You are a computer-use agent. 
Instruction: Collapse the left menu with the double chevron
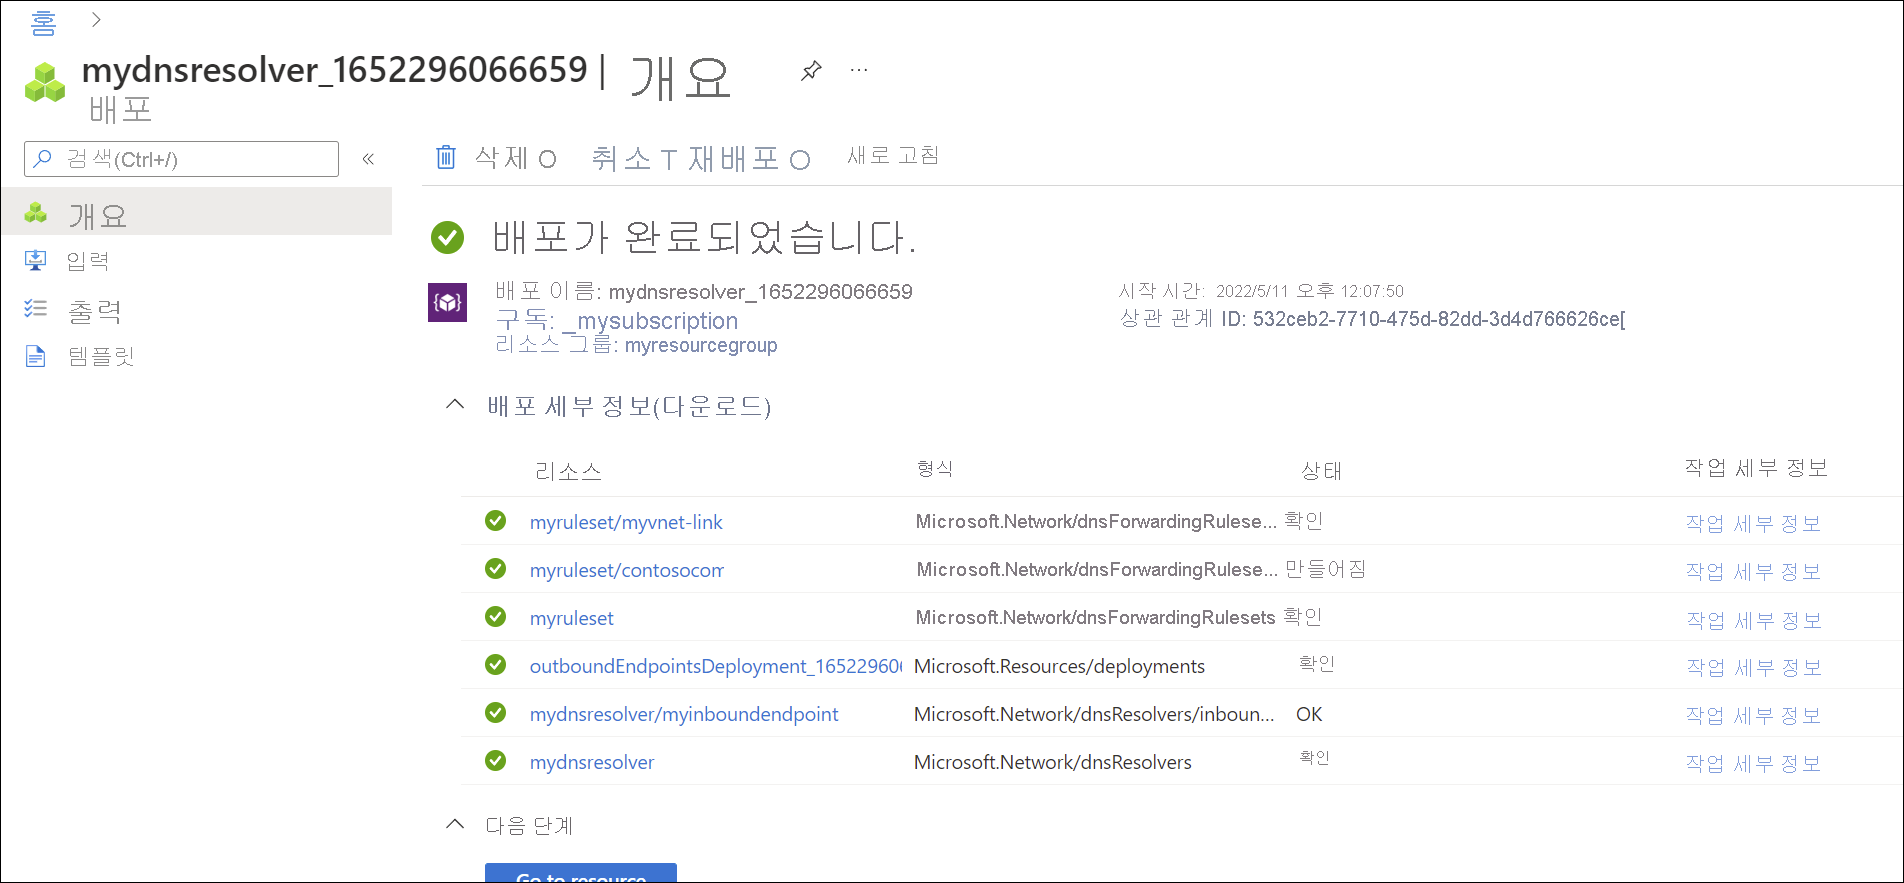pos(368,159)
